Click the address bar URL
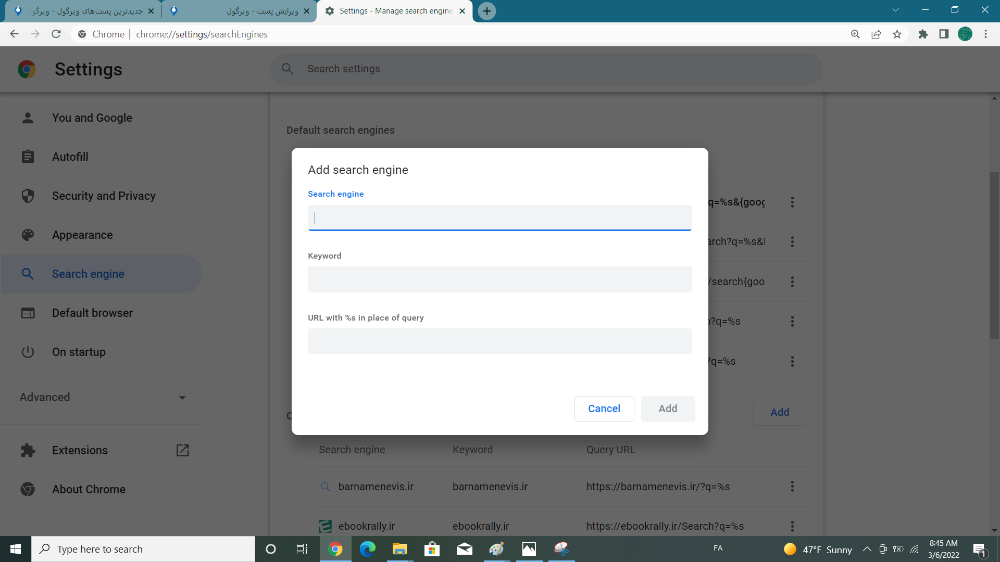This screenshot has height=562, width=1000. coord(202,34)
